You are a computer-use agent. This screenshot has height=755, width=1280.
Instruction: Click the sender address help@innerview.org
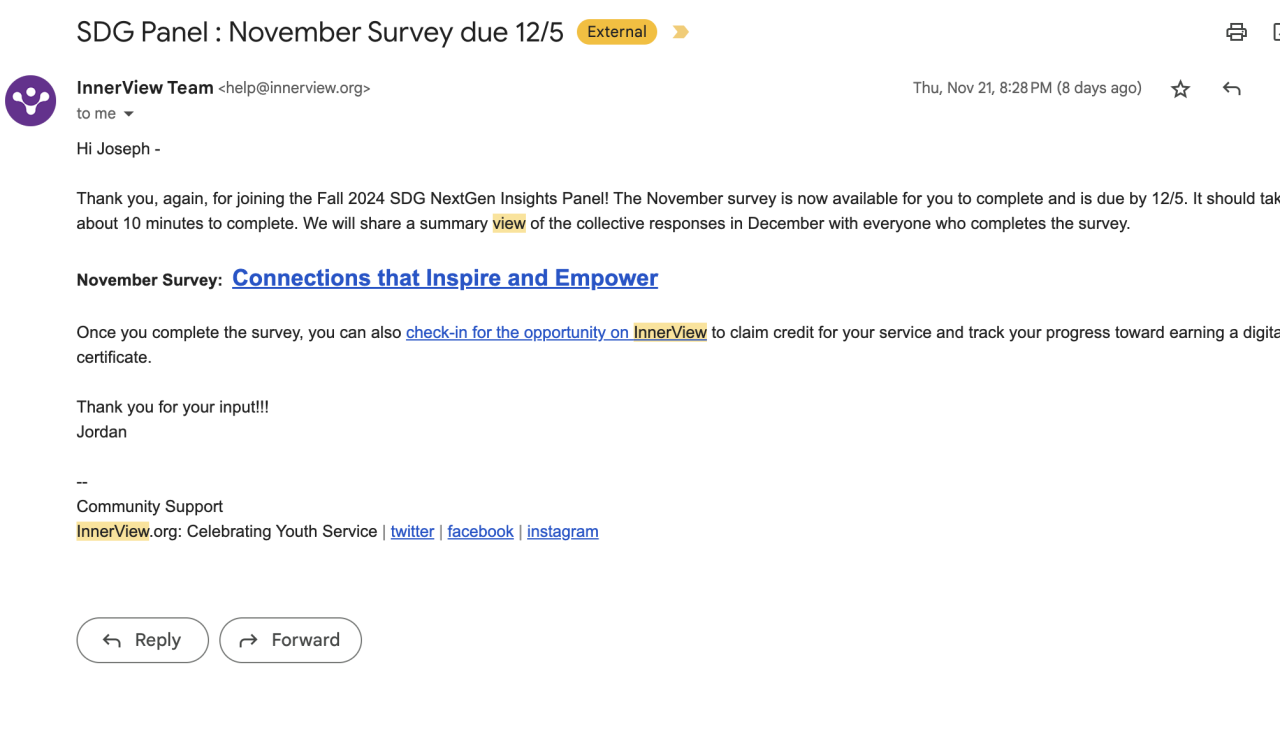tap(294, 88)
